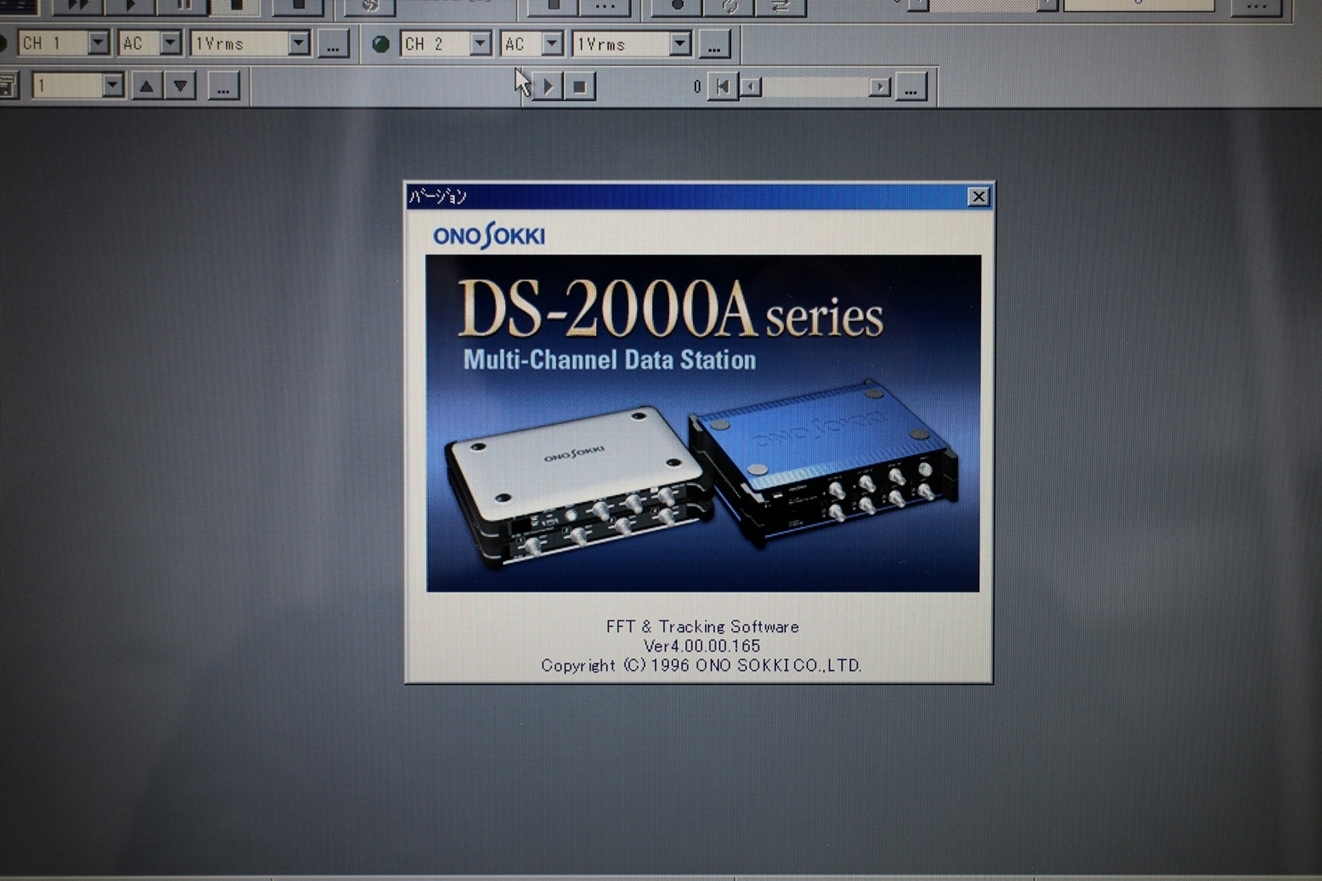The width and height of the screenshot is (1322, 881).
Task: Click the '...' button after CH 2's 1Vrms
Action: click(714, 44)
